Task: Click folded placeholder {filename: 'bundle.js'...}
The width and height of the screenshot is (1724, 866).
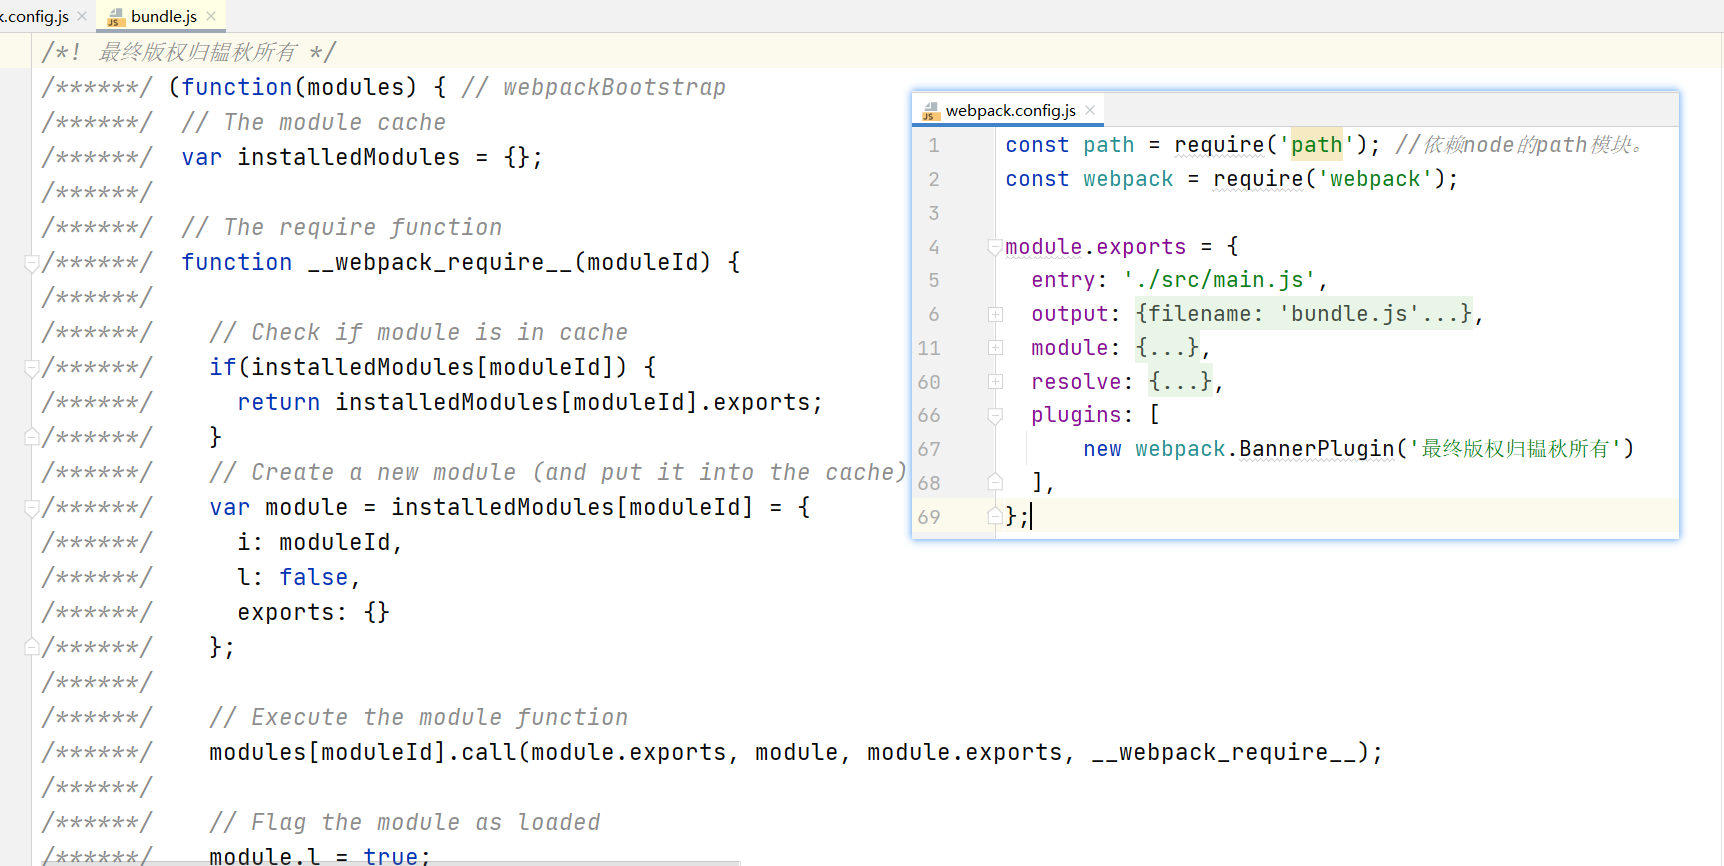Action: (1304, 314)
